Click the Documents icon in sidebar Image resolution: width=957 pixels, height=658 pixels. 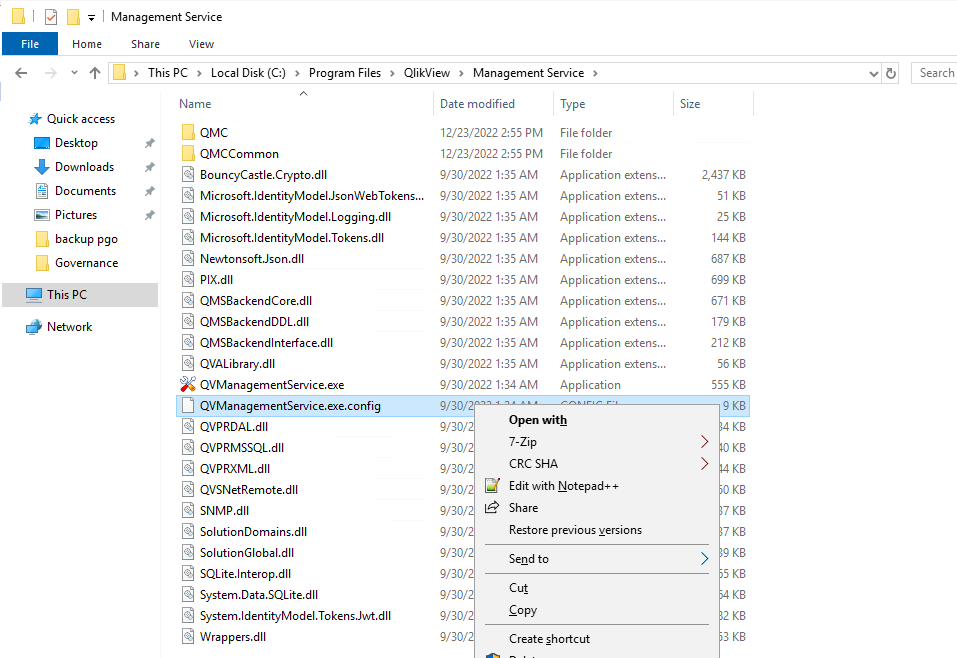click(x=42, y=191)
